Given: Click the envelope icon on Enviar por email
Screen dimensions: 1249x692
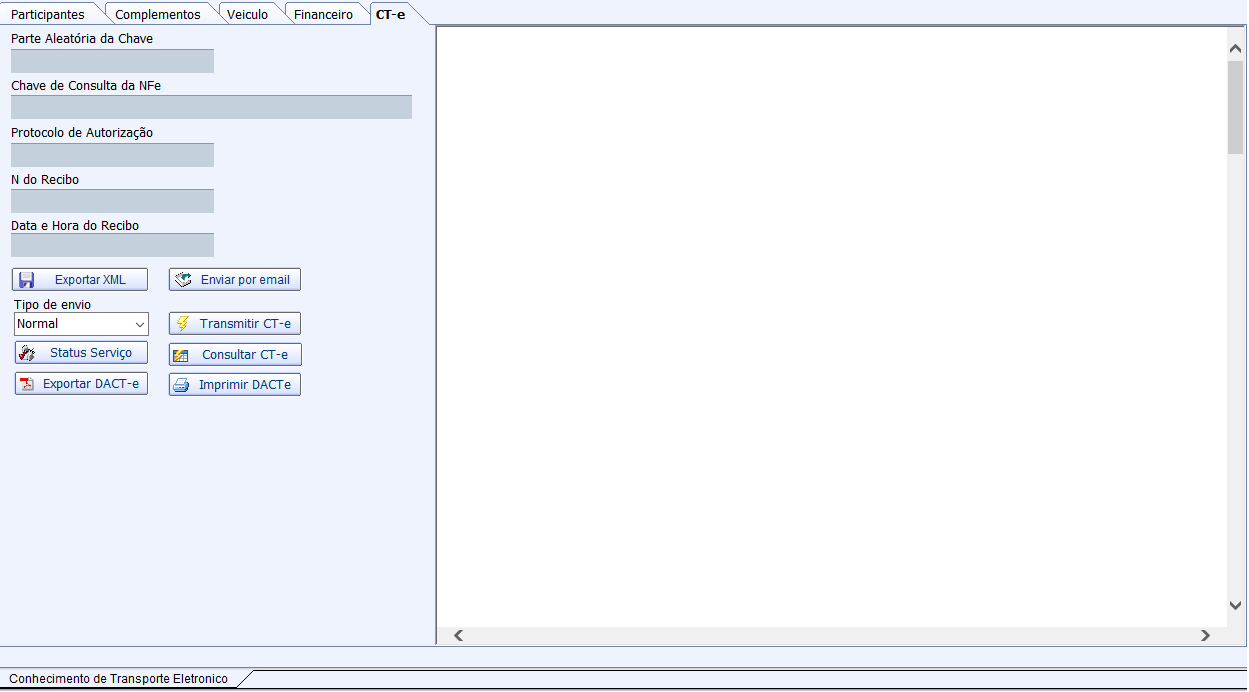Looking at the screenshot, I should click(x=183, y=280).
